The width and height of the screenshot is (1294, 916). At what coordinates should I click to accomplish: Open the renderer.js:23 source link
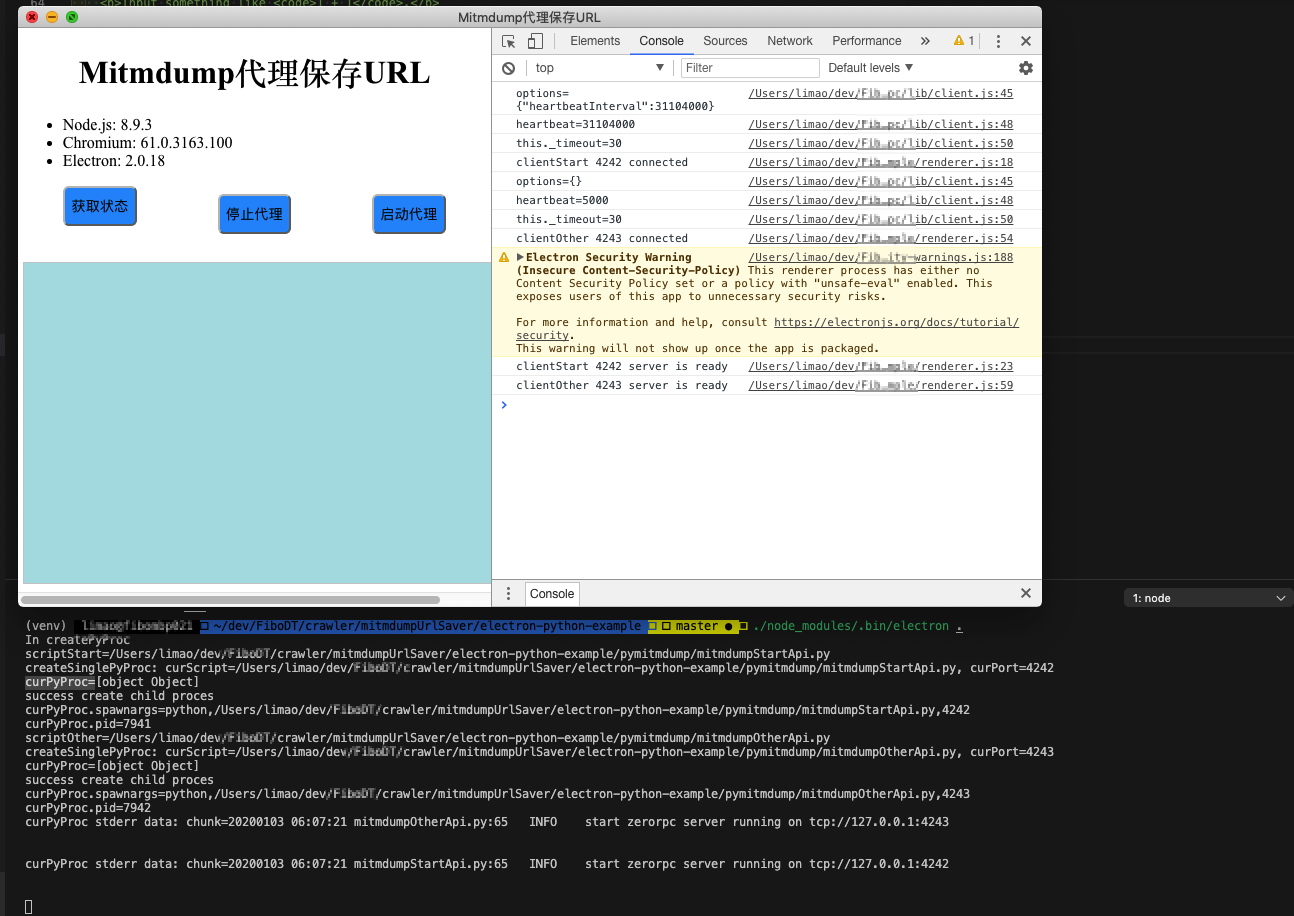click(881, 366)
